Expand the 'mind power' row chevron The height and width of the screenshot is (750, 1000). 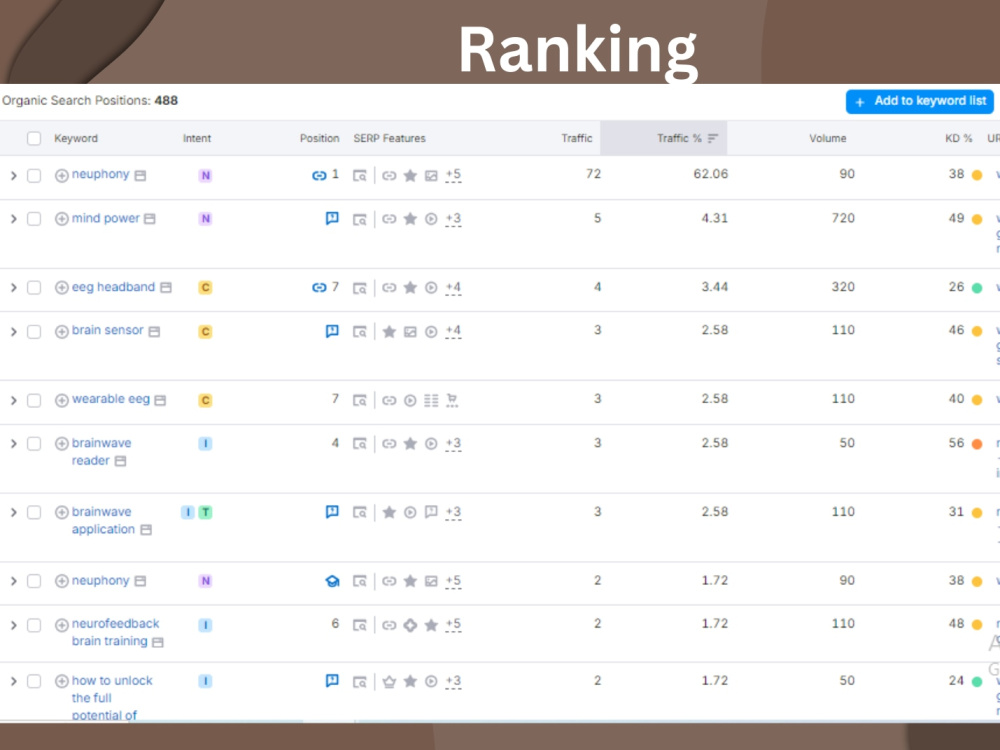tap(13, 219)
